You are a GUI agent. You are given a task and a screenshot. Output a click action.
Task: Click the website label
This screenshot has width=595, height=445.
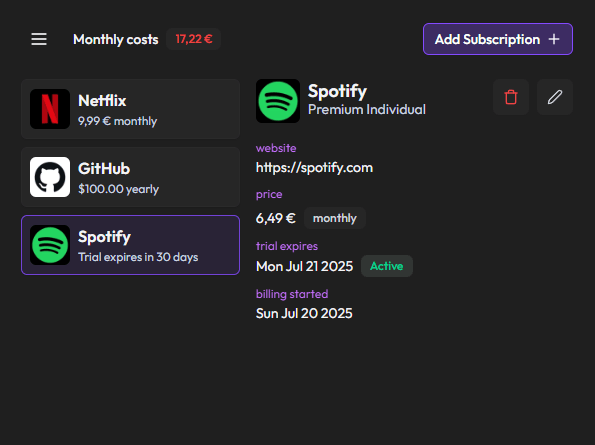pyautogui.click(x=276, y=148)
